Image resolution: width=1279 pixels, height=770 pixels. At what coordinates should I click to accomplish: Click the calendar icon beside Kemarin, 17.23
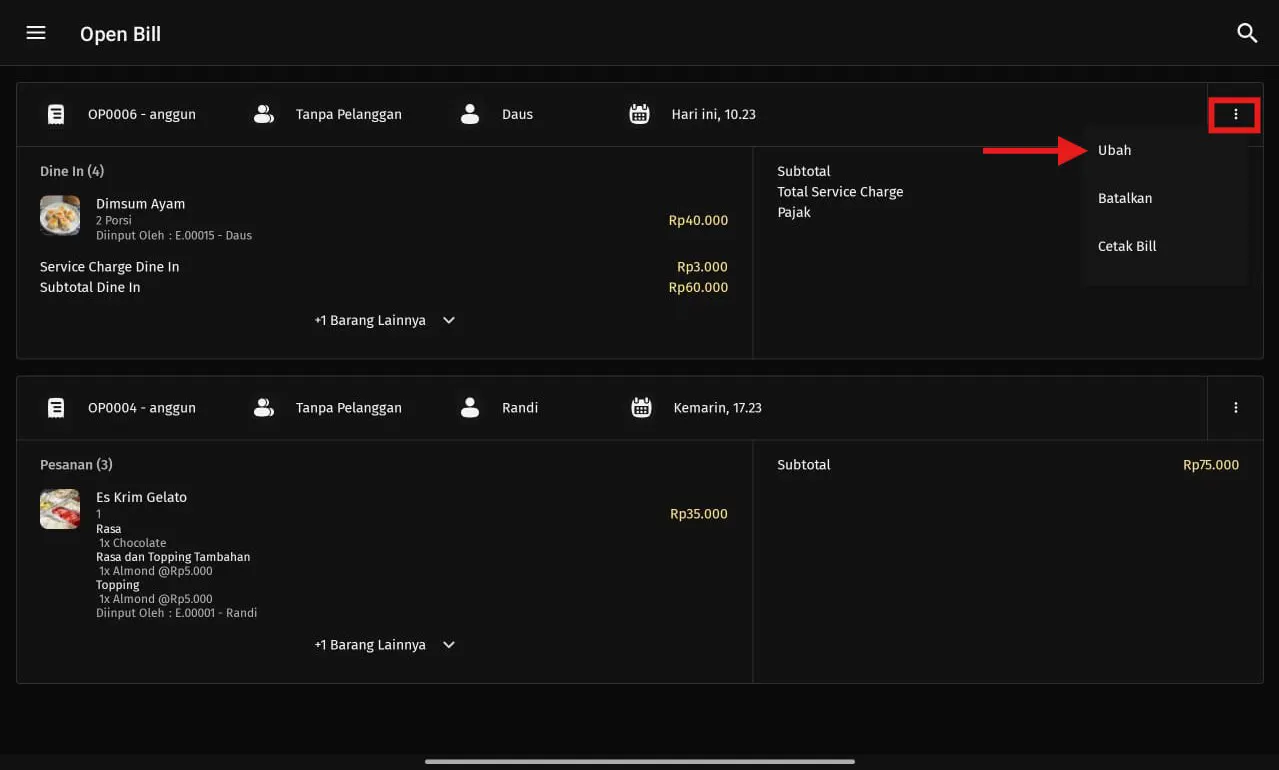(x=641, y=408)
